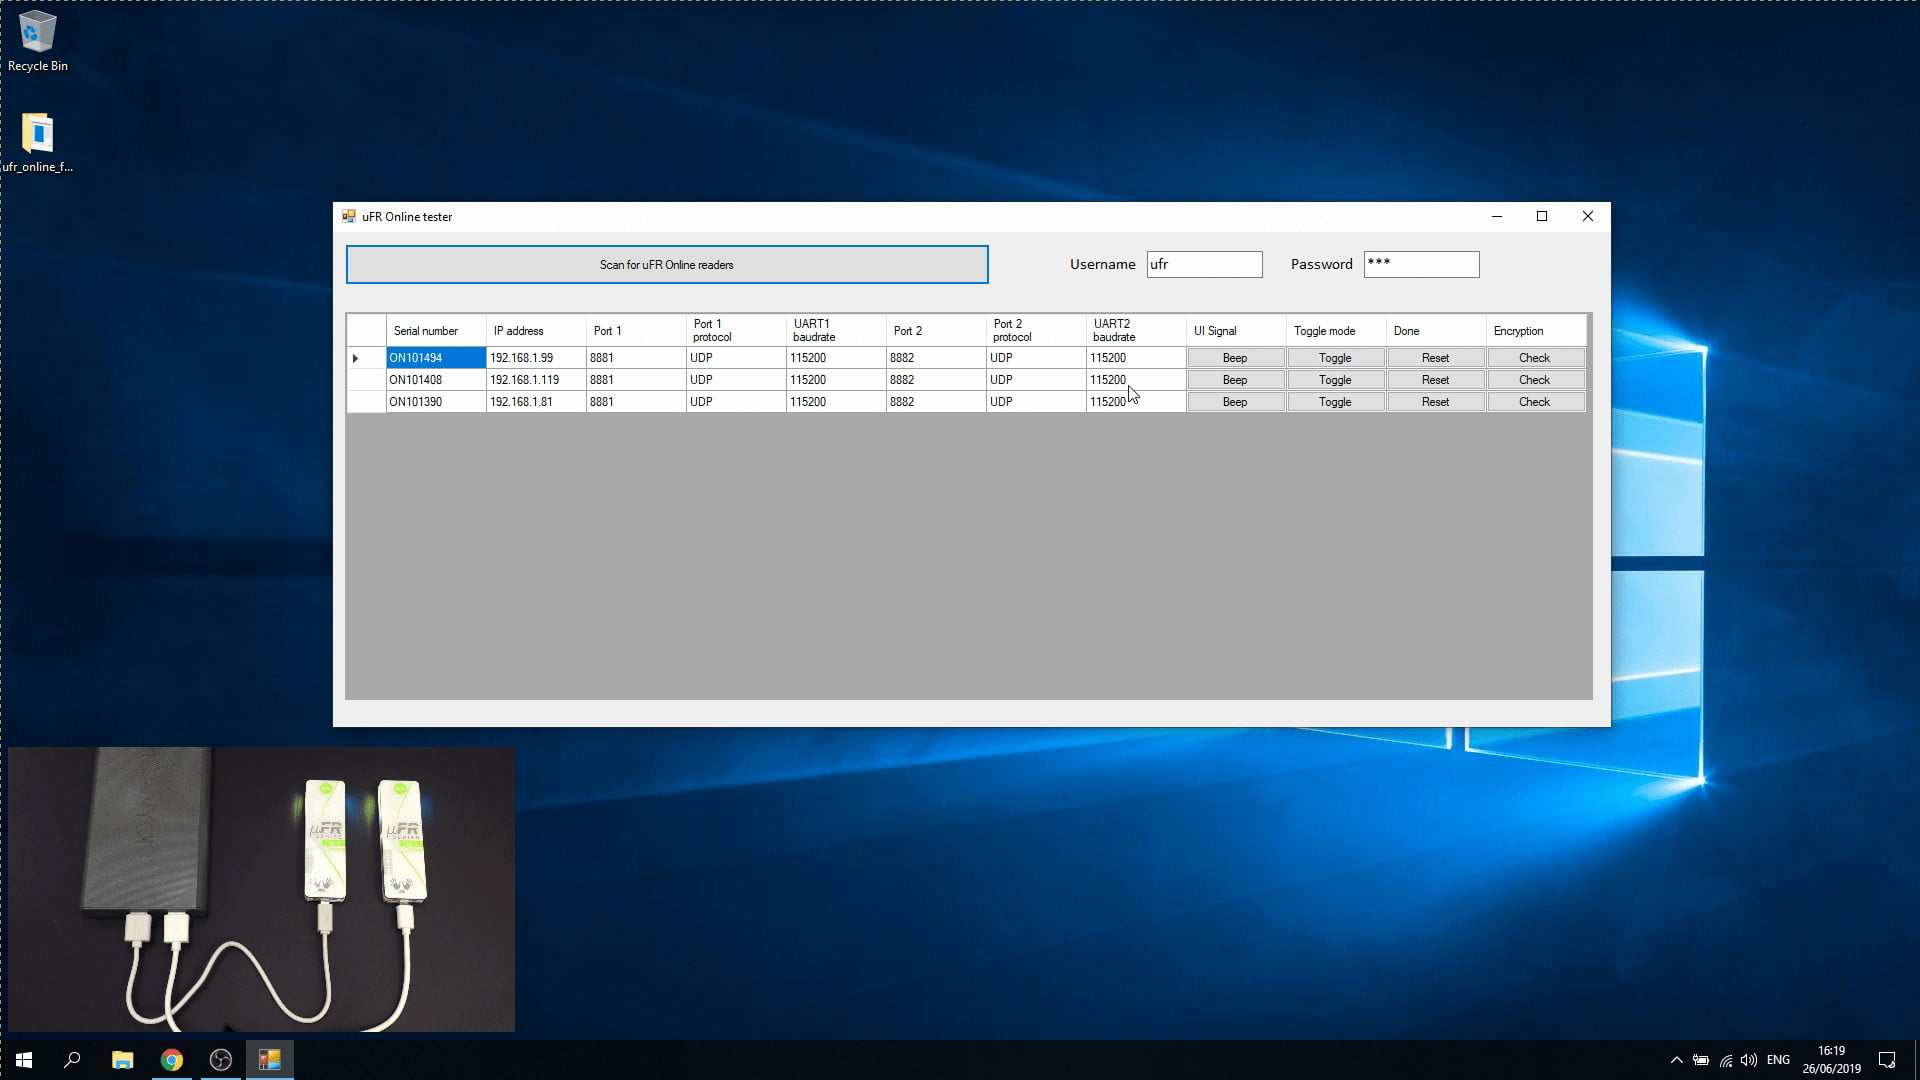Screen dimensions: 1920x1080
Task: Click the UART1 baudrate column header
Action: 836,331
